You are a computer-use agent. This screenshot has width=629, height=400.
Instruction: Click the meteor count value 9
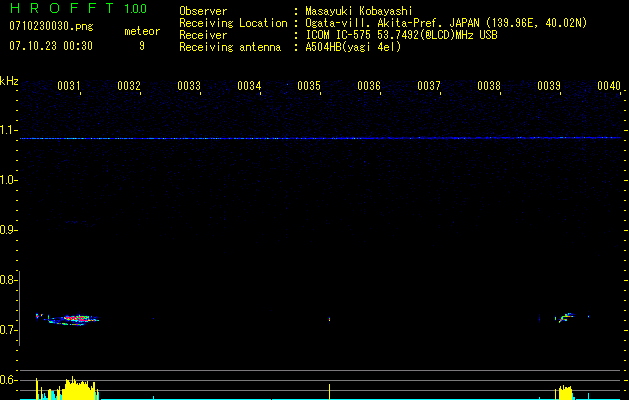click(x=142, y=46)
